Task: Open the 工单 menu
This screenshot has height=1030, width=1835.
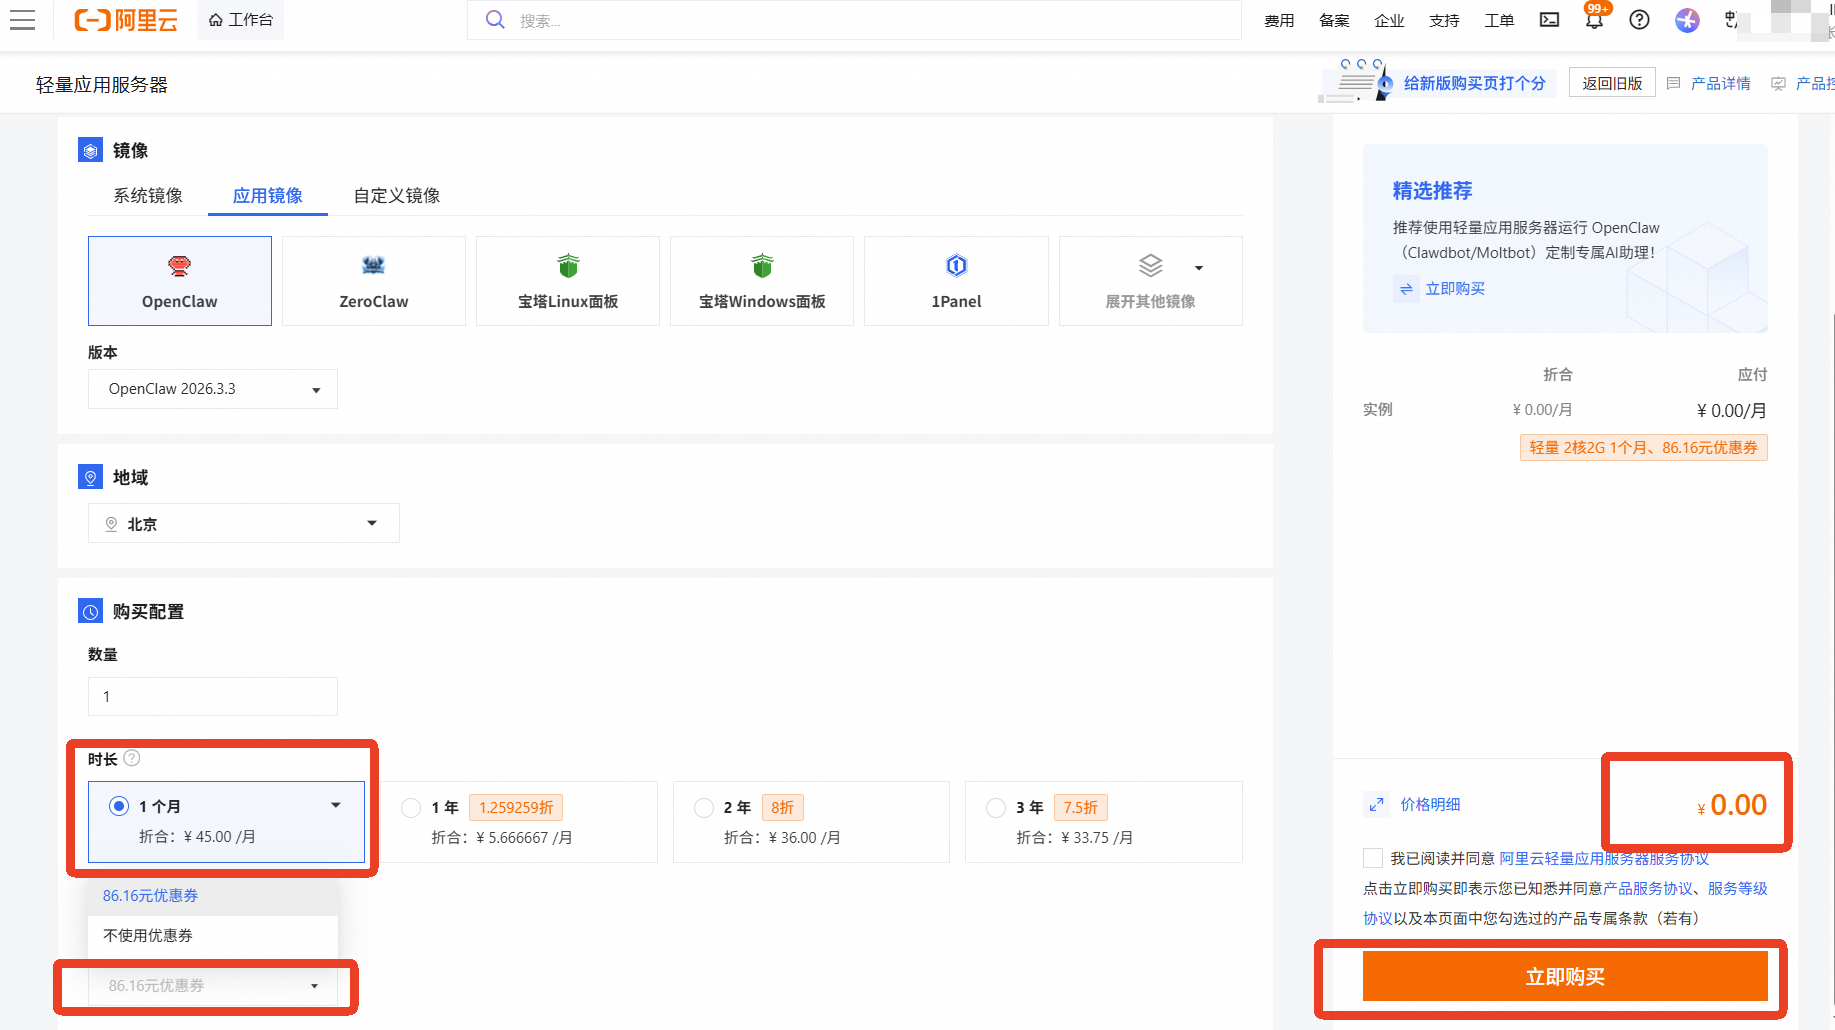Action: click(x=1499, y=20)
